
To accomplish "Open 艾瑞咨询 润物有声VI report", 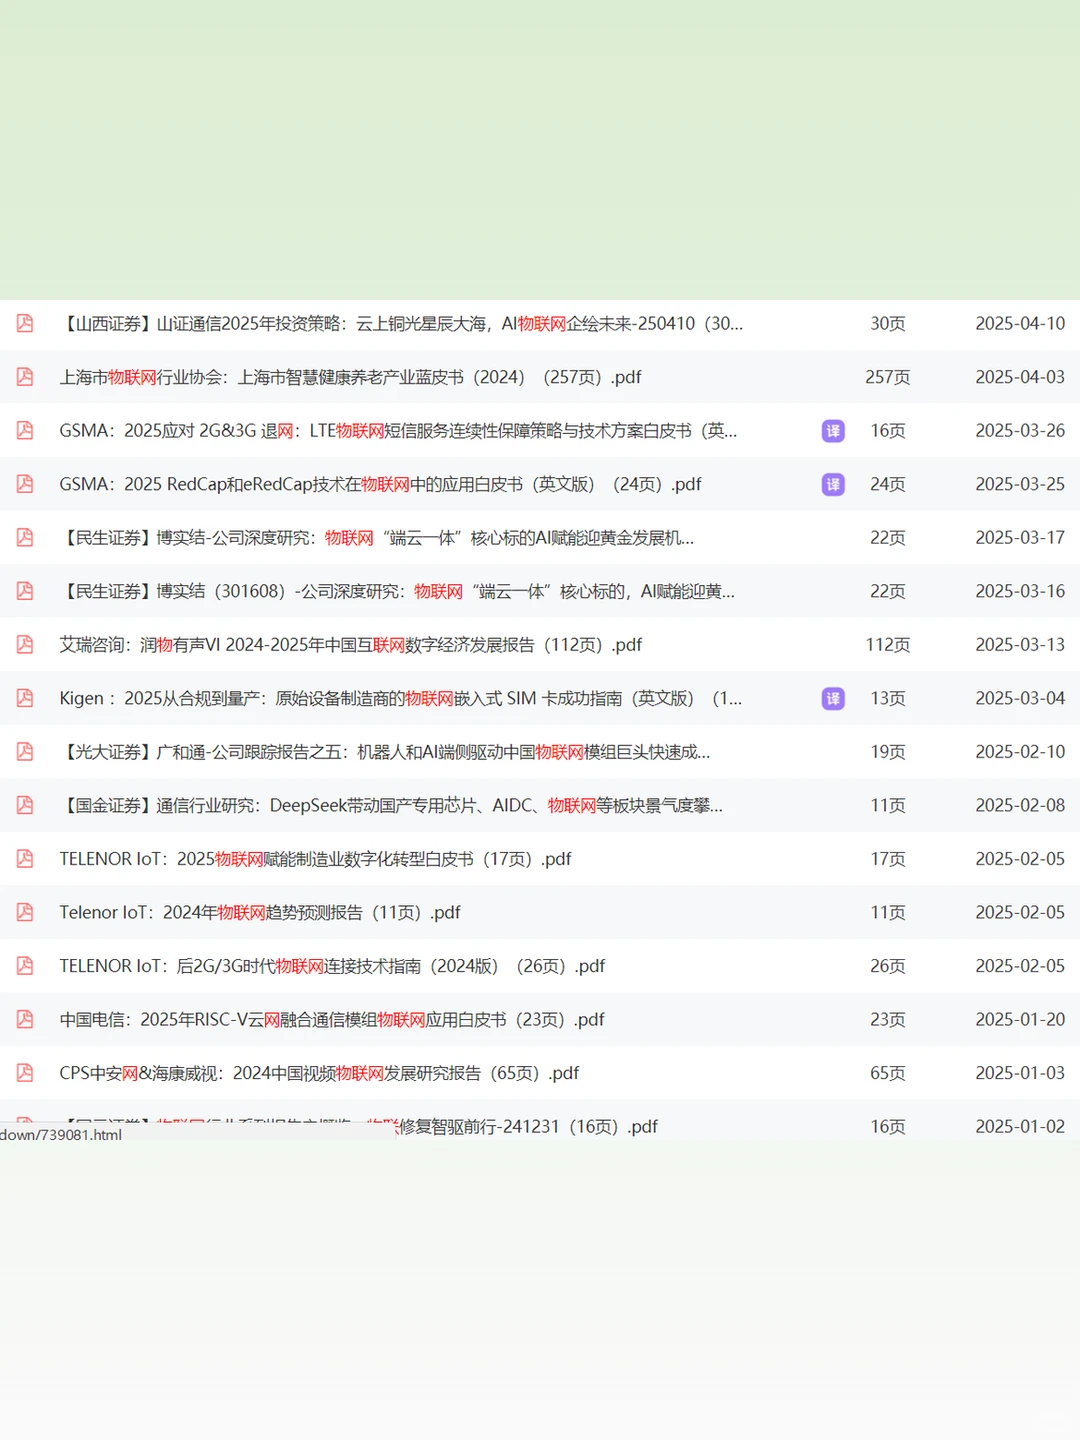I will coord(350,644).
